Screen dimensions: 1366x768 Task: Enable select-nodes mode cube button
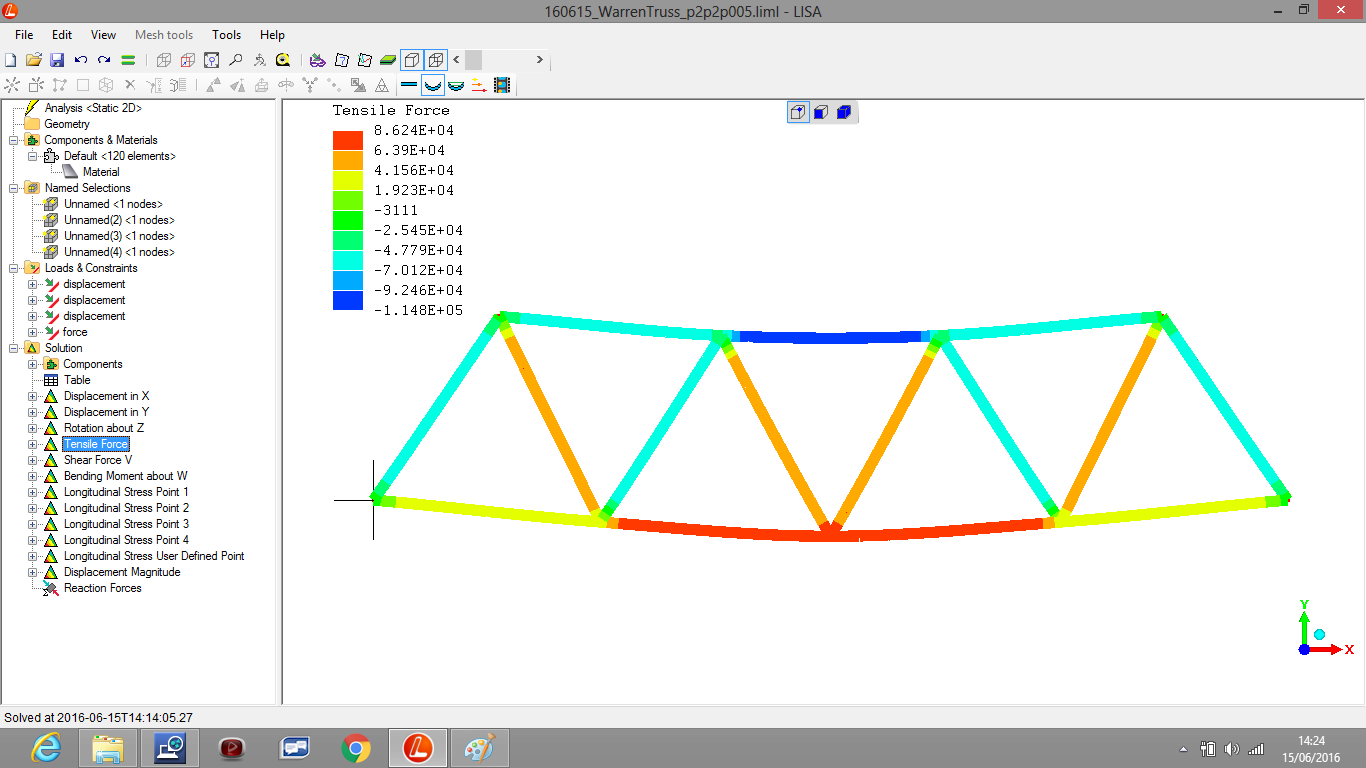(x=798, y=112)
